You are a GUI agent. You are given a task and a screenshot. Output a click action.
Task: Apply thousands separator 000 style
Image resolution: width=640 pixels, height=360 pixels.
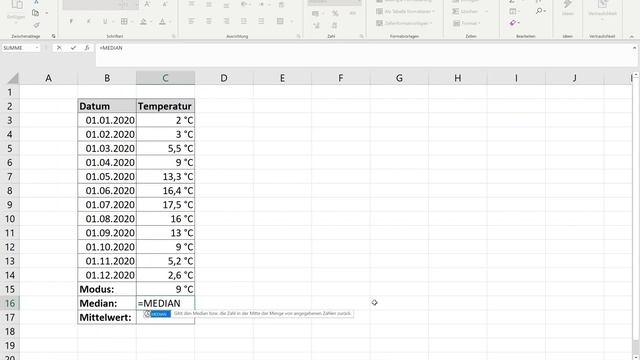353,13
